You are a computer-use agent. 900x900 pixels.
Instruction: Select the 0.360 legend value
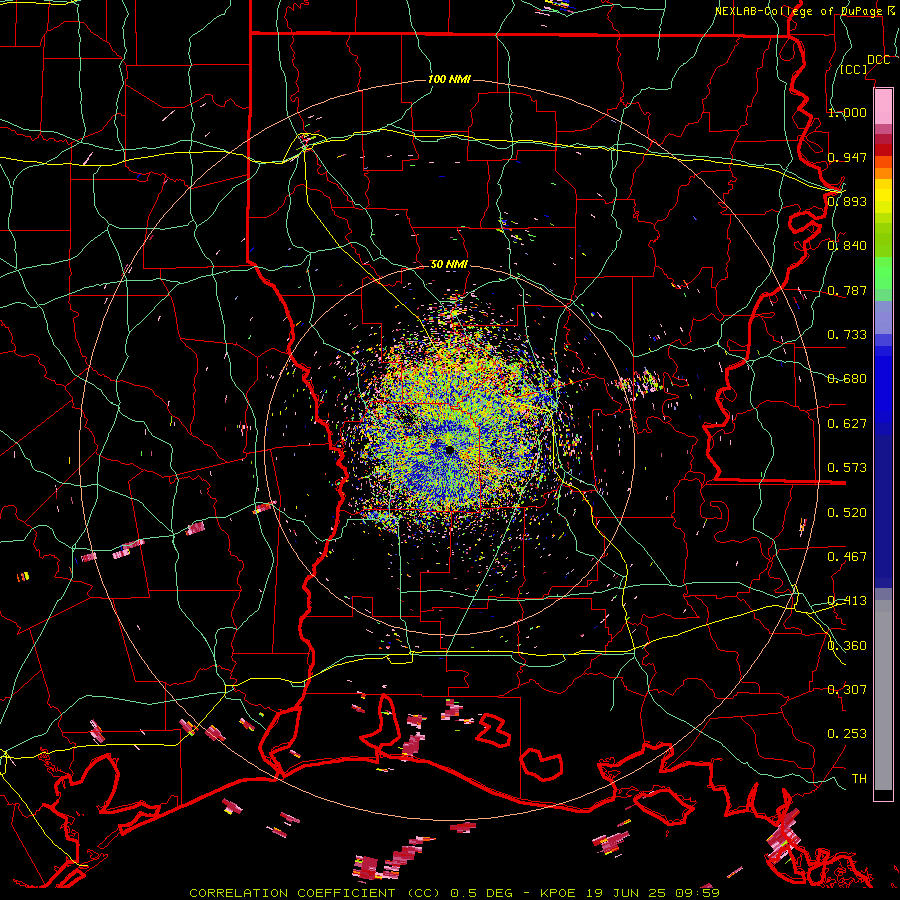pyautogui.click(x=847, y=646)
